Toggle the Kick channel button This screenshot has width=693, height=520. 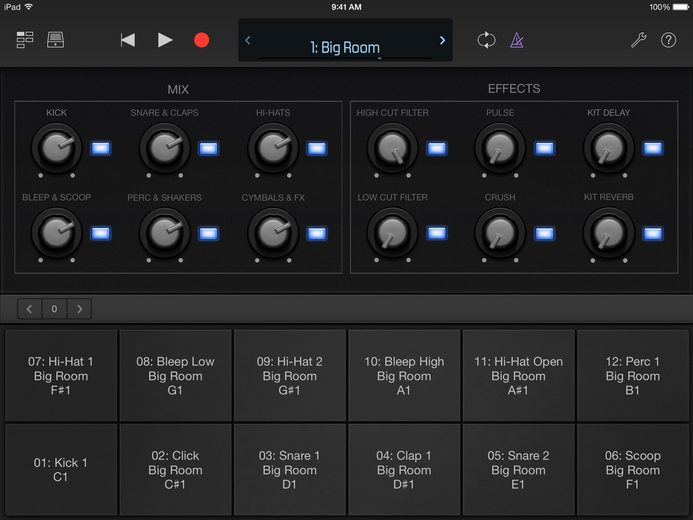100,148
